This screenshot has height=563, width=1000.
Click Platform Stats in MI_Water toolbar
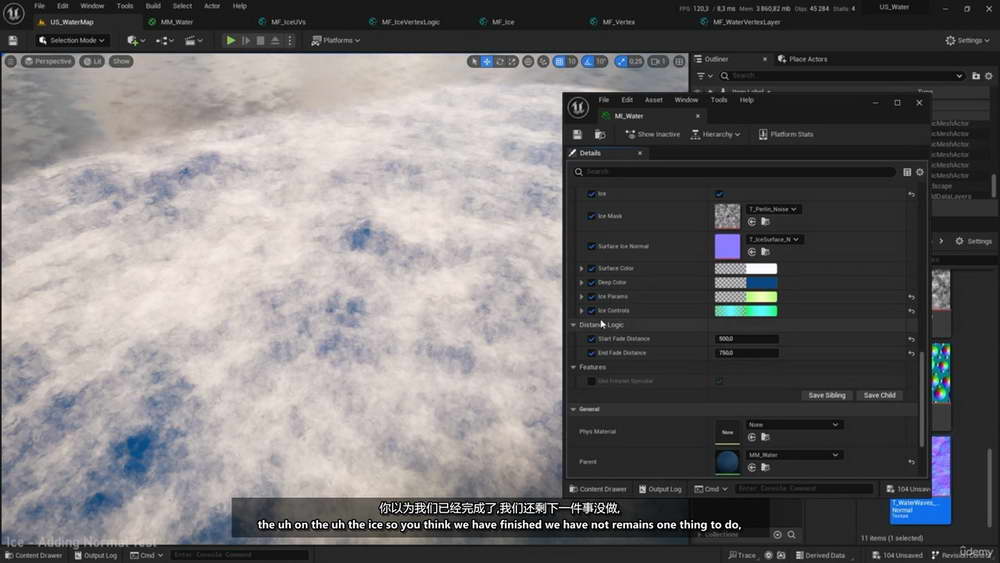786,135
